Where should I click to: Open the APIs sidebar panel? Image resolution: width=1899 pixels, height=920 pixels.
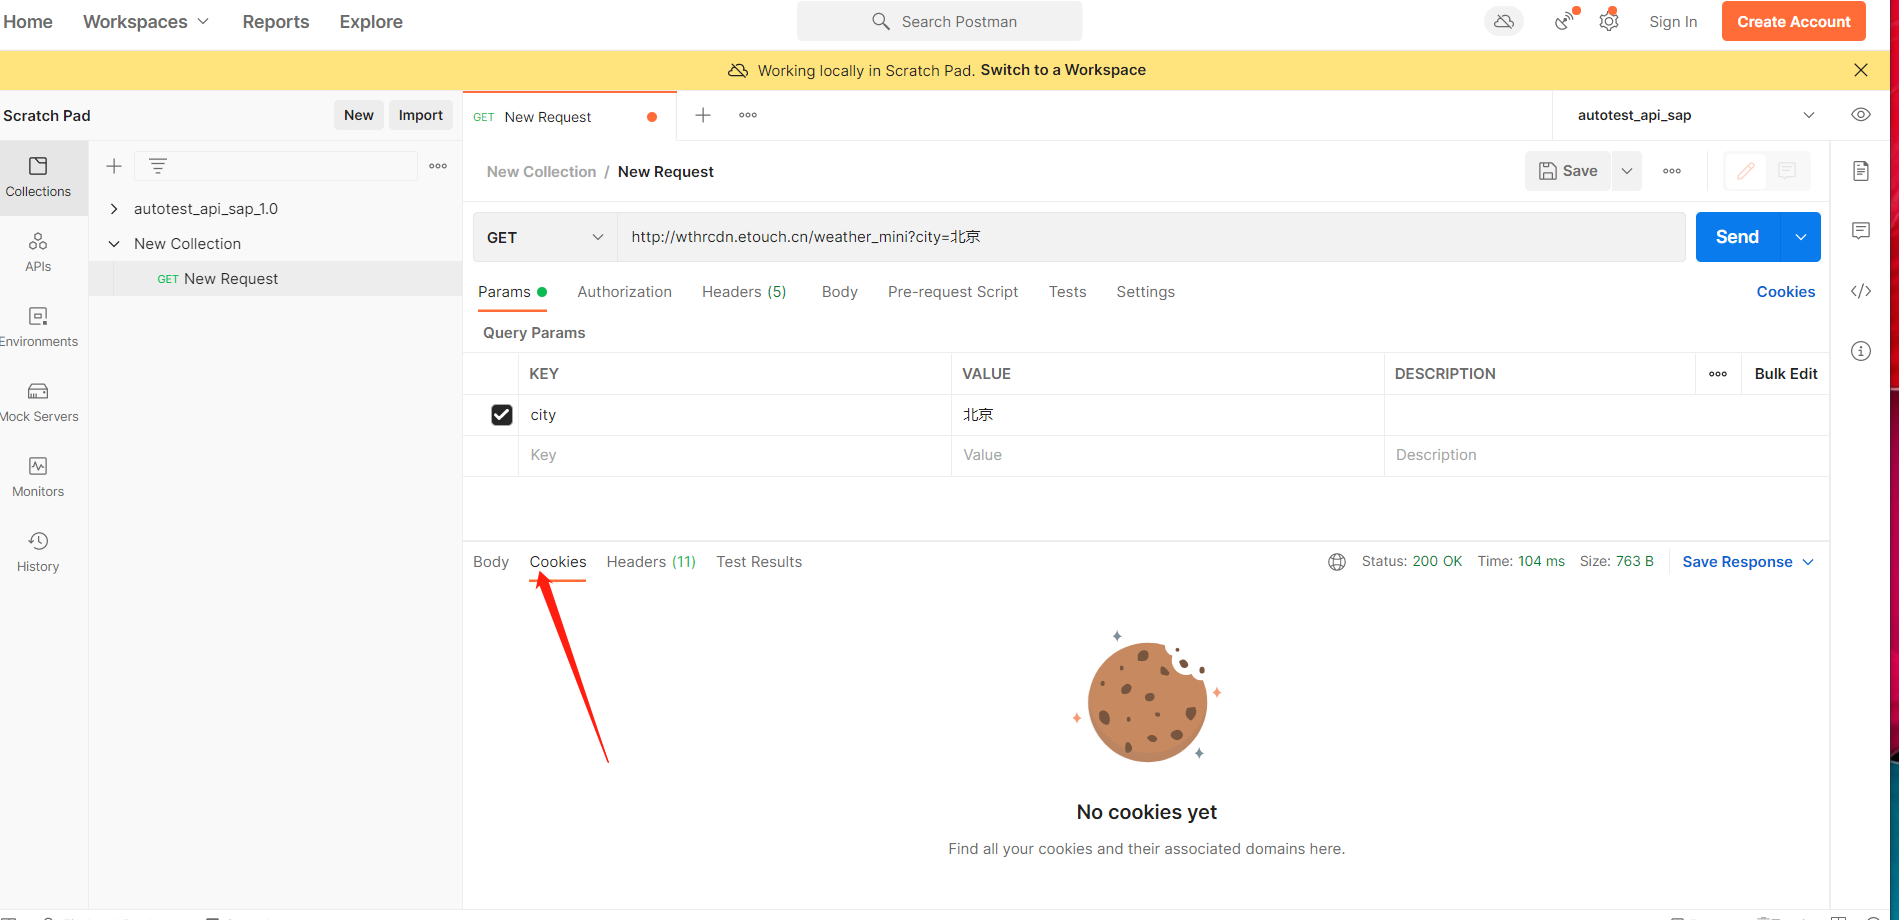click(x=38, y=252)
